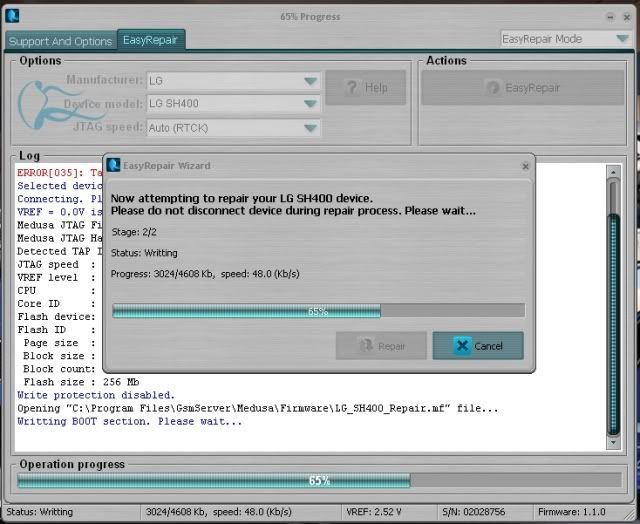Click the log vertical scrollbar thumb
The height and width of the screenshot is (524, 640).
[613, 324]
